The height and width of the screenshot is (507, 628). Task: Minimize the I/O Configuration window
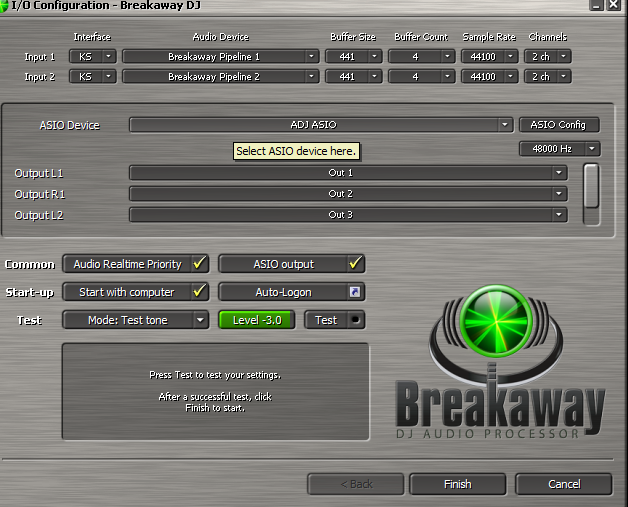coord(596,5)
